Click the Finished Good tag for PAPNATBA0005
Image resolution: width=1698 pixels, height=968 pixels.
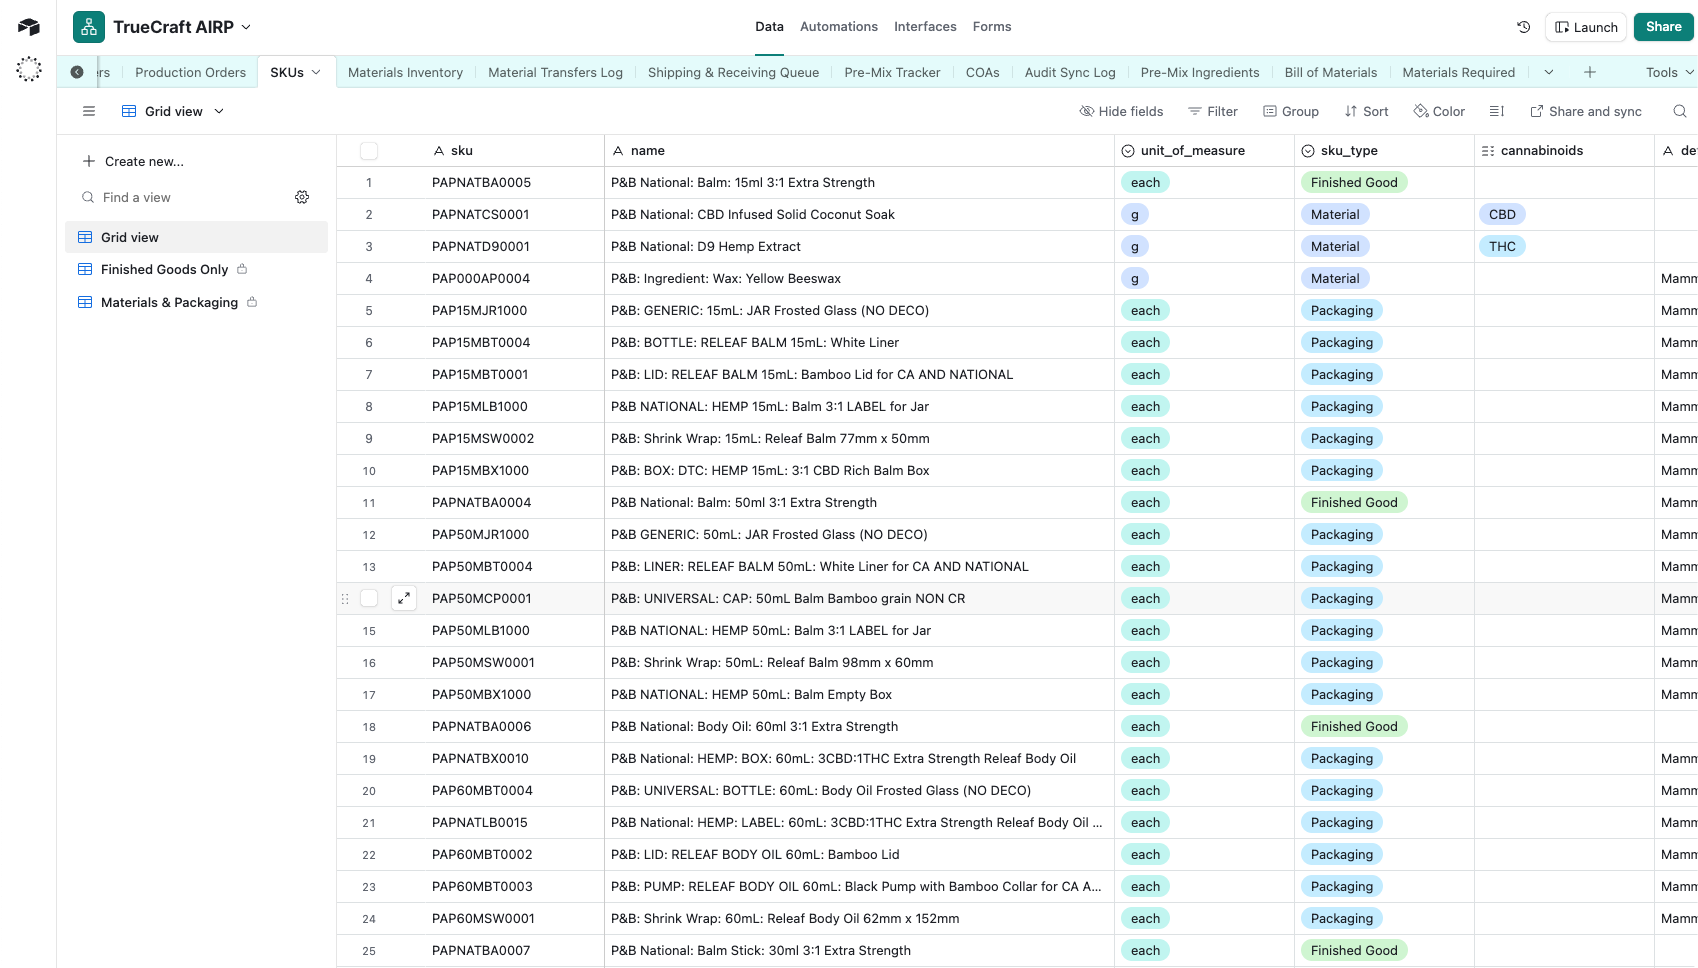click(1354, 182)
